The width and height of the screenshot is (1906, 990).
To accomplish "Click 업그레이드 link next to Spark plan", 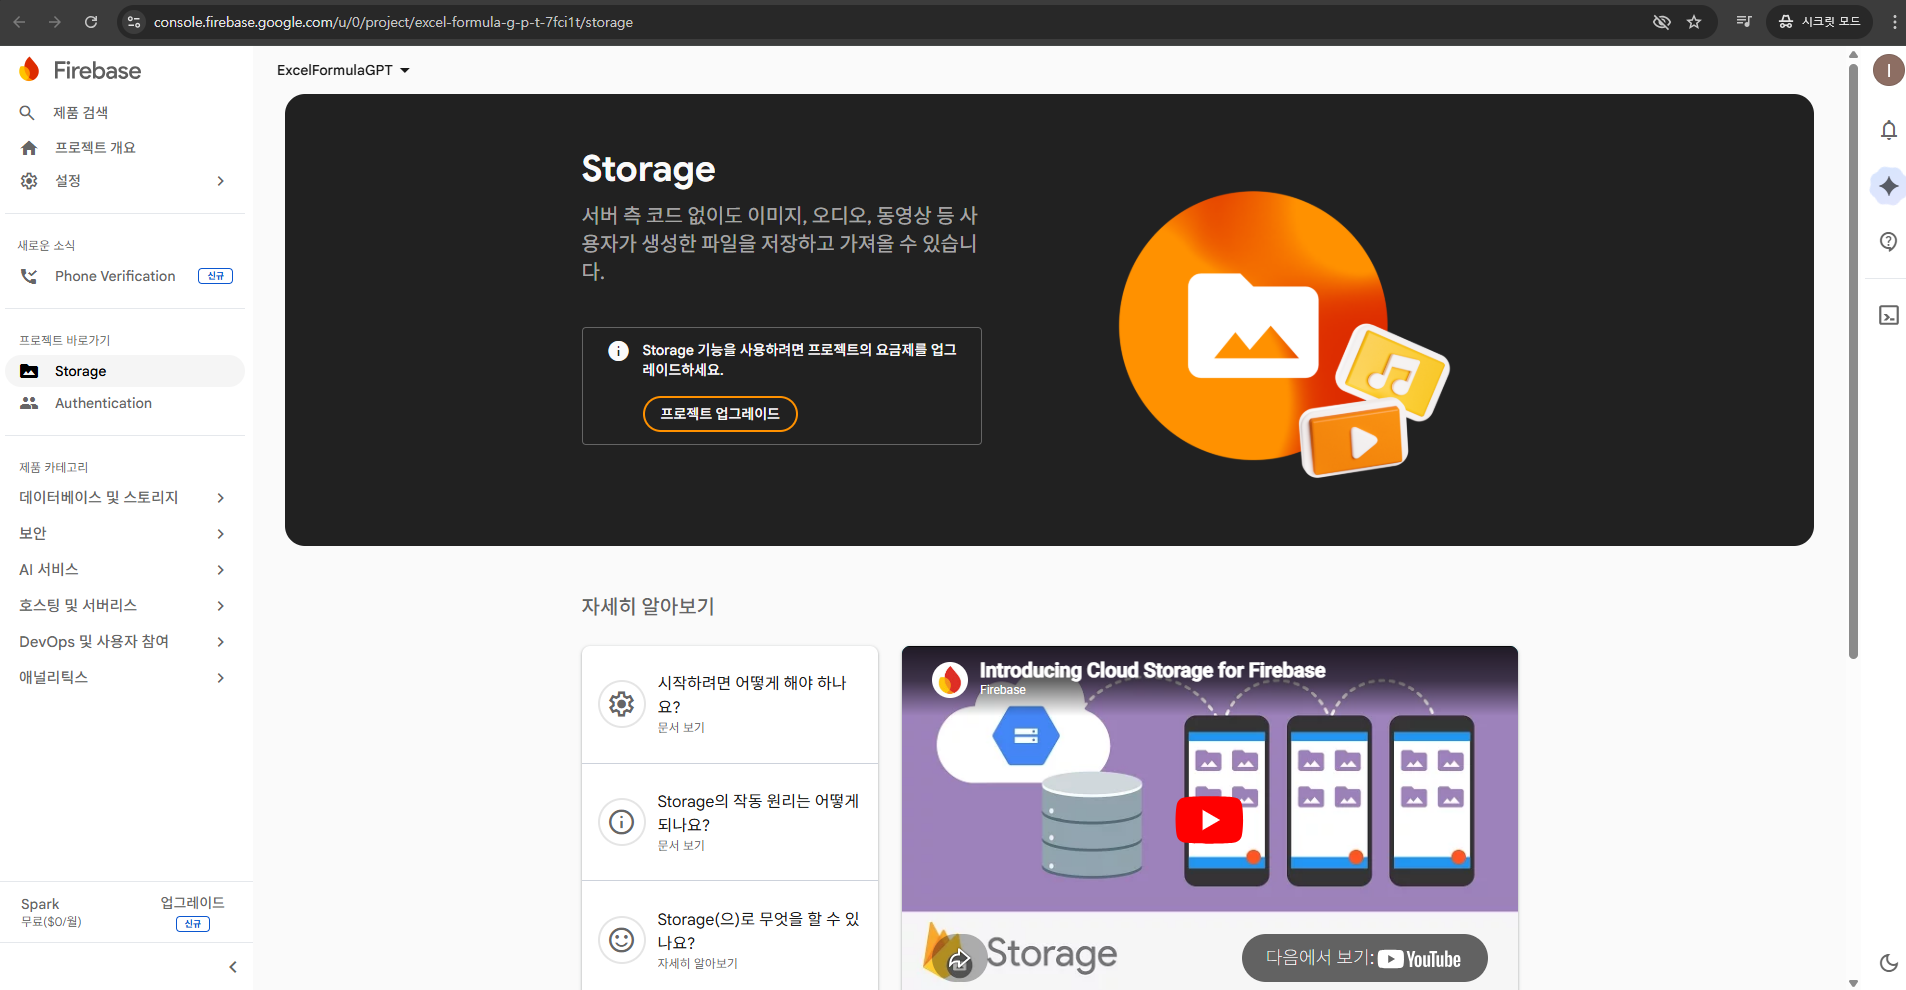I will tap(193, 903).
